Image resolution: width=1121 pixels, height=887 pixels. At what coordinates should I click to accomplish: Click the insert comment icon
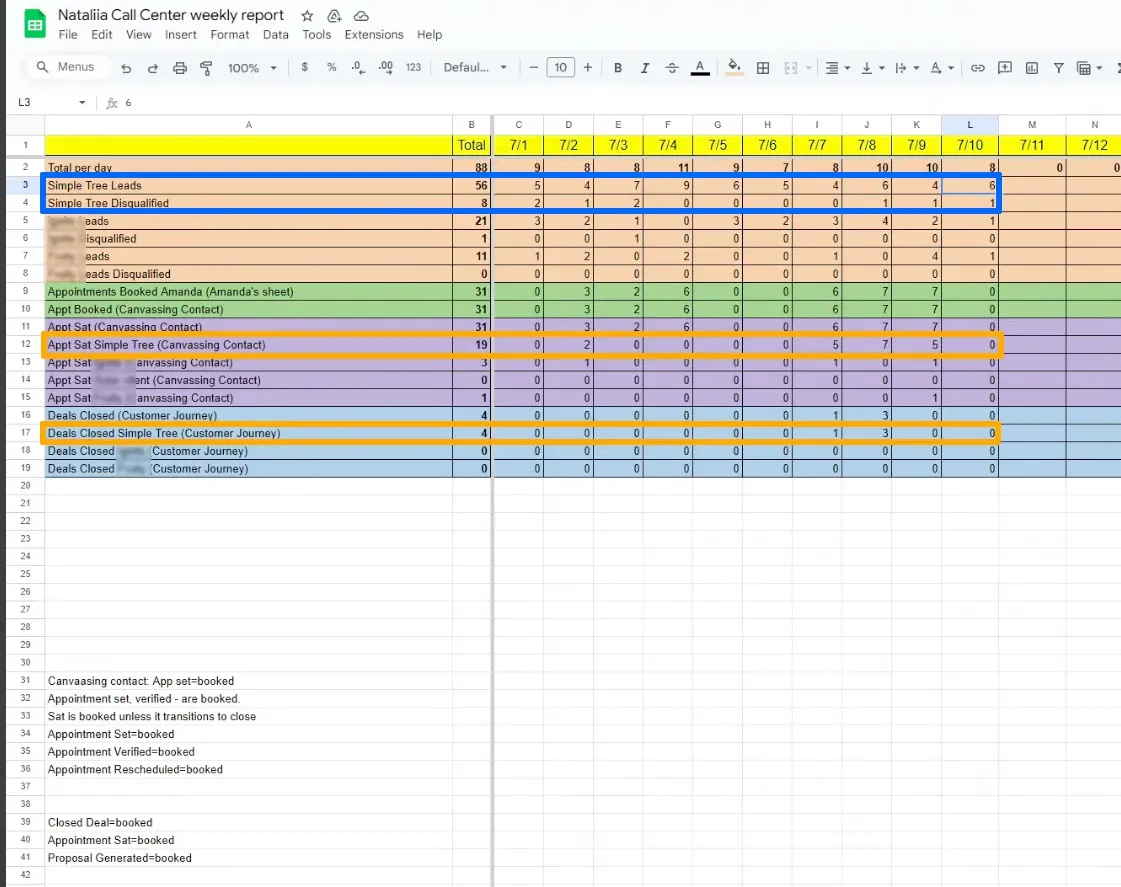[x=1005, y=68]
